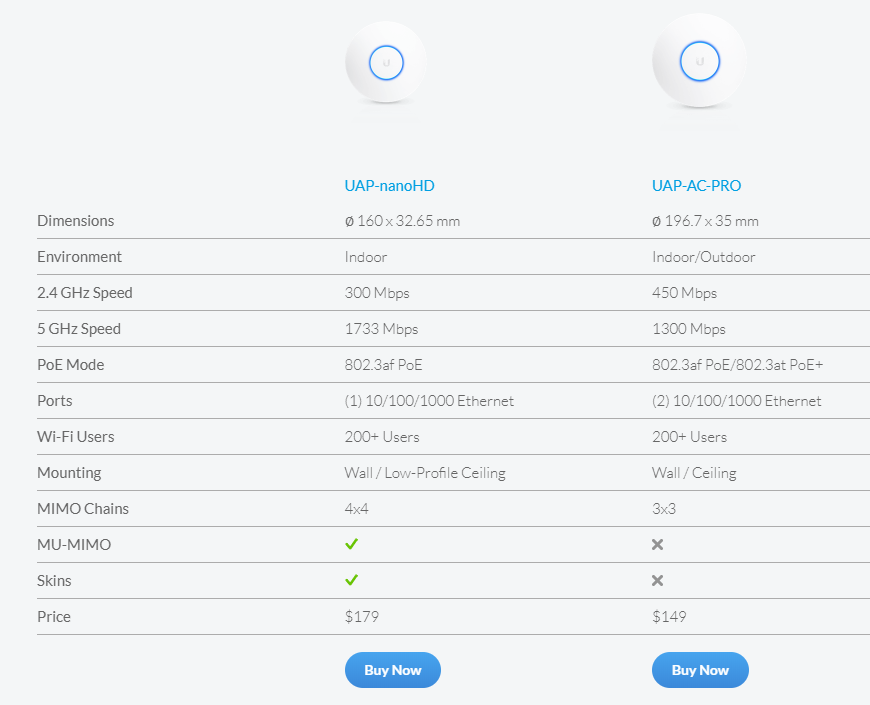
Task: Click the UAP-nanoHD product image
Action: pyautogui.click(x=385, y=63)
